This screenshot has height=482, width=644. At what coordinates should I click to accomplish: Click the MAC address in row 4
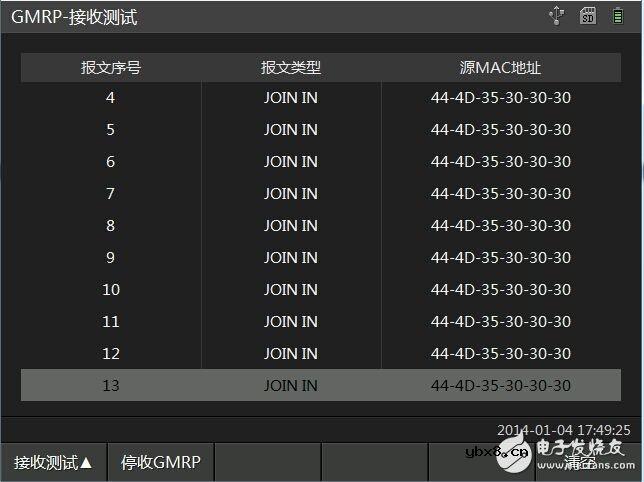[x=501, y=98]
